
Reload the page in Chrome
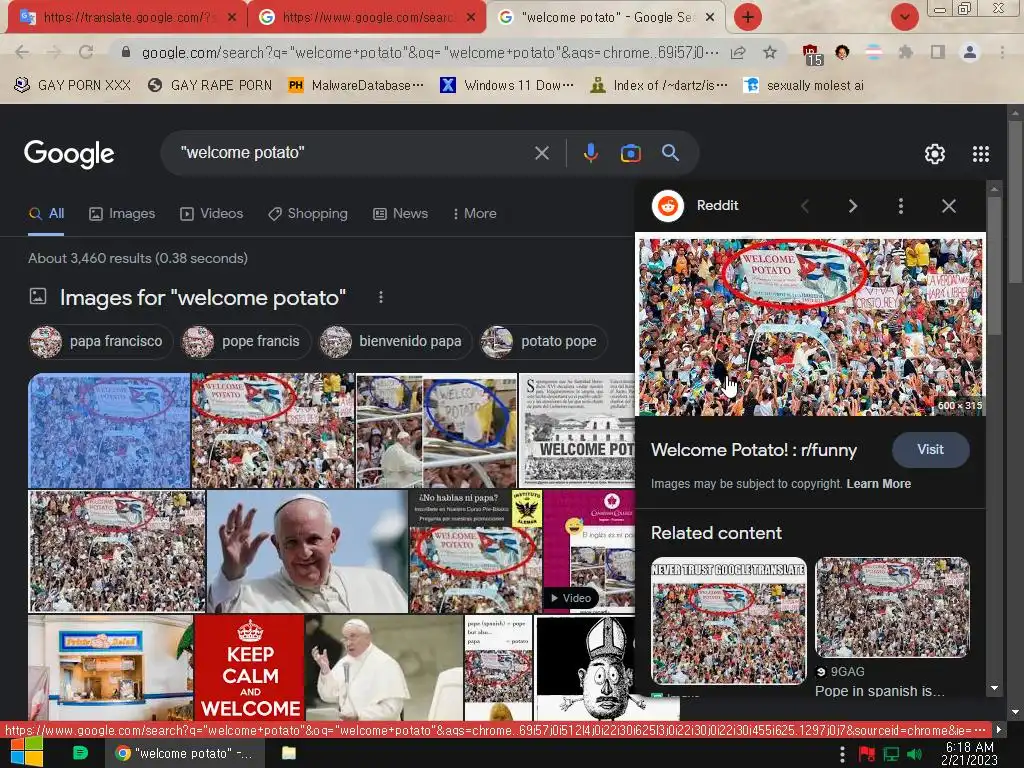pos(86,52)
